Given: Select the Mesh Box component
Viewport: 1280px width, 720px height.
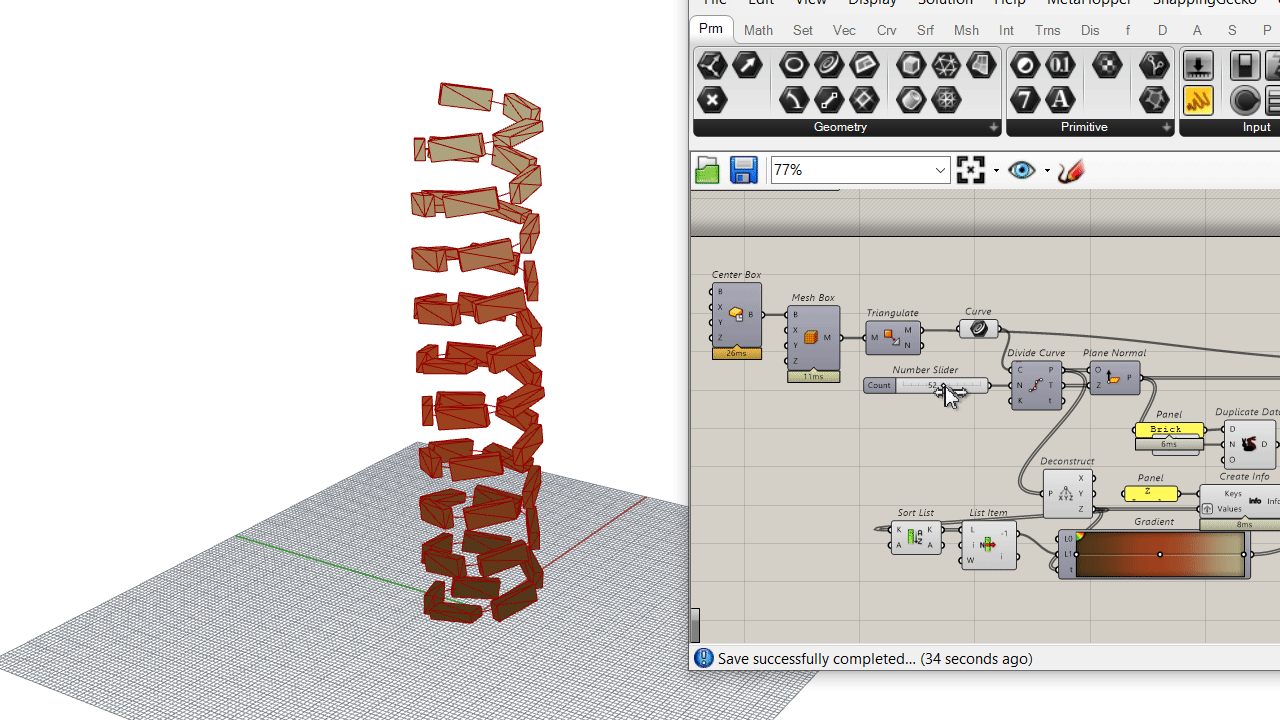Looking at the screenshot, I should coord(813,338).
